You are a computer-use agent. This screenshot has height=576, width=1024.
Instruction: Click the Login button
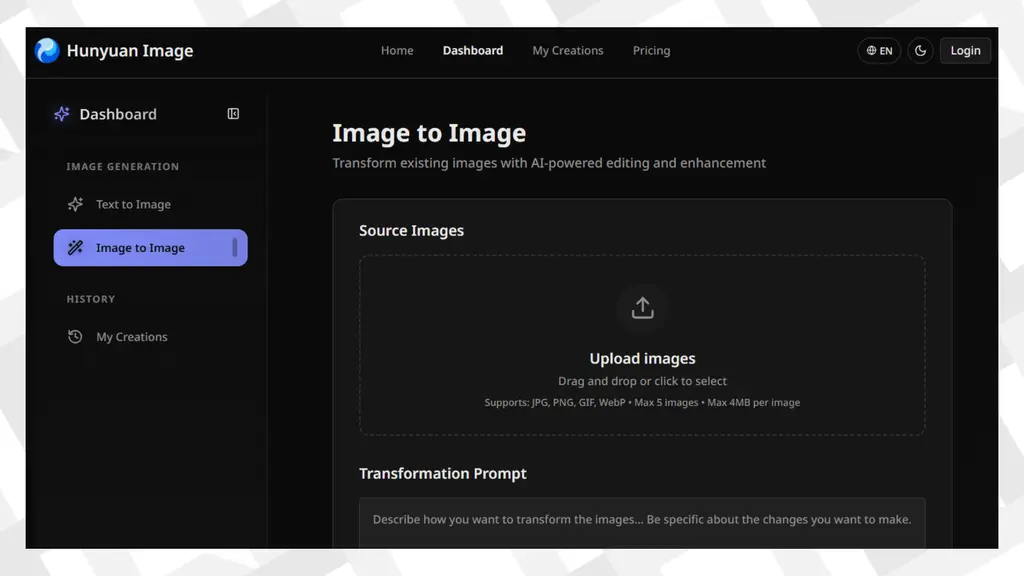[x=965, y=50]
